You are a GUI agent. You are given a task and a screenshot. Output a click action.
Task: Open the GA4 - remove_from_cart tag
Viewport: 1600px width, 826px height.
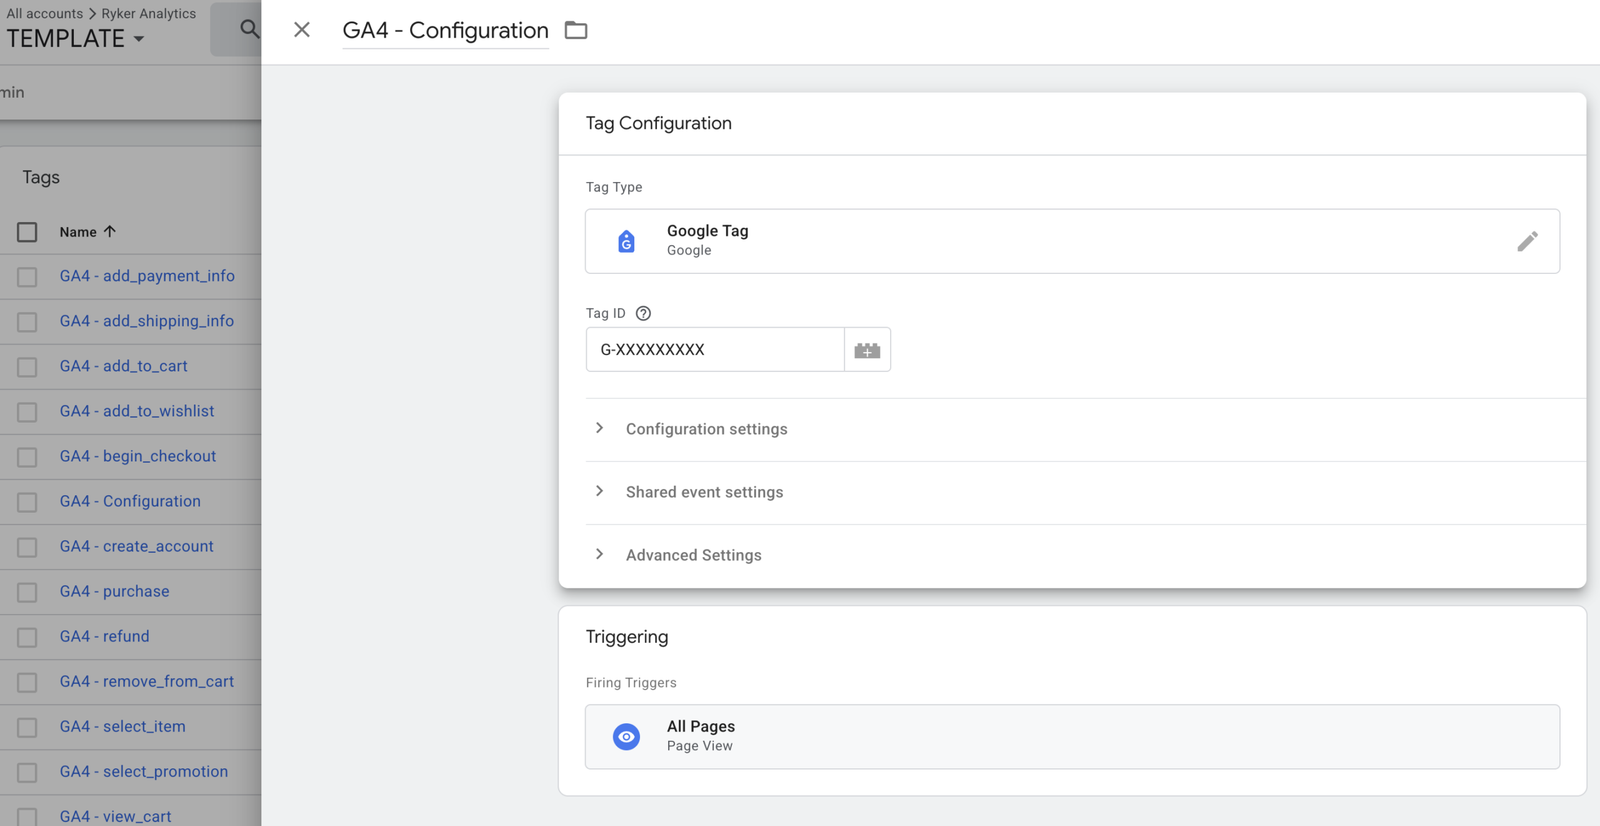(x=146, y=681)
